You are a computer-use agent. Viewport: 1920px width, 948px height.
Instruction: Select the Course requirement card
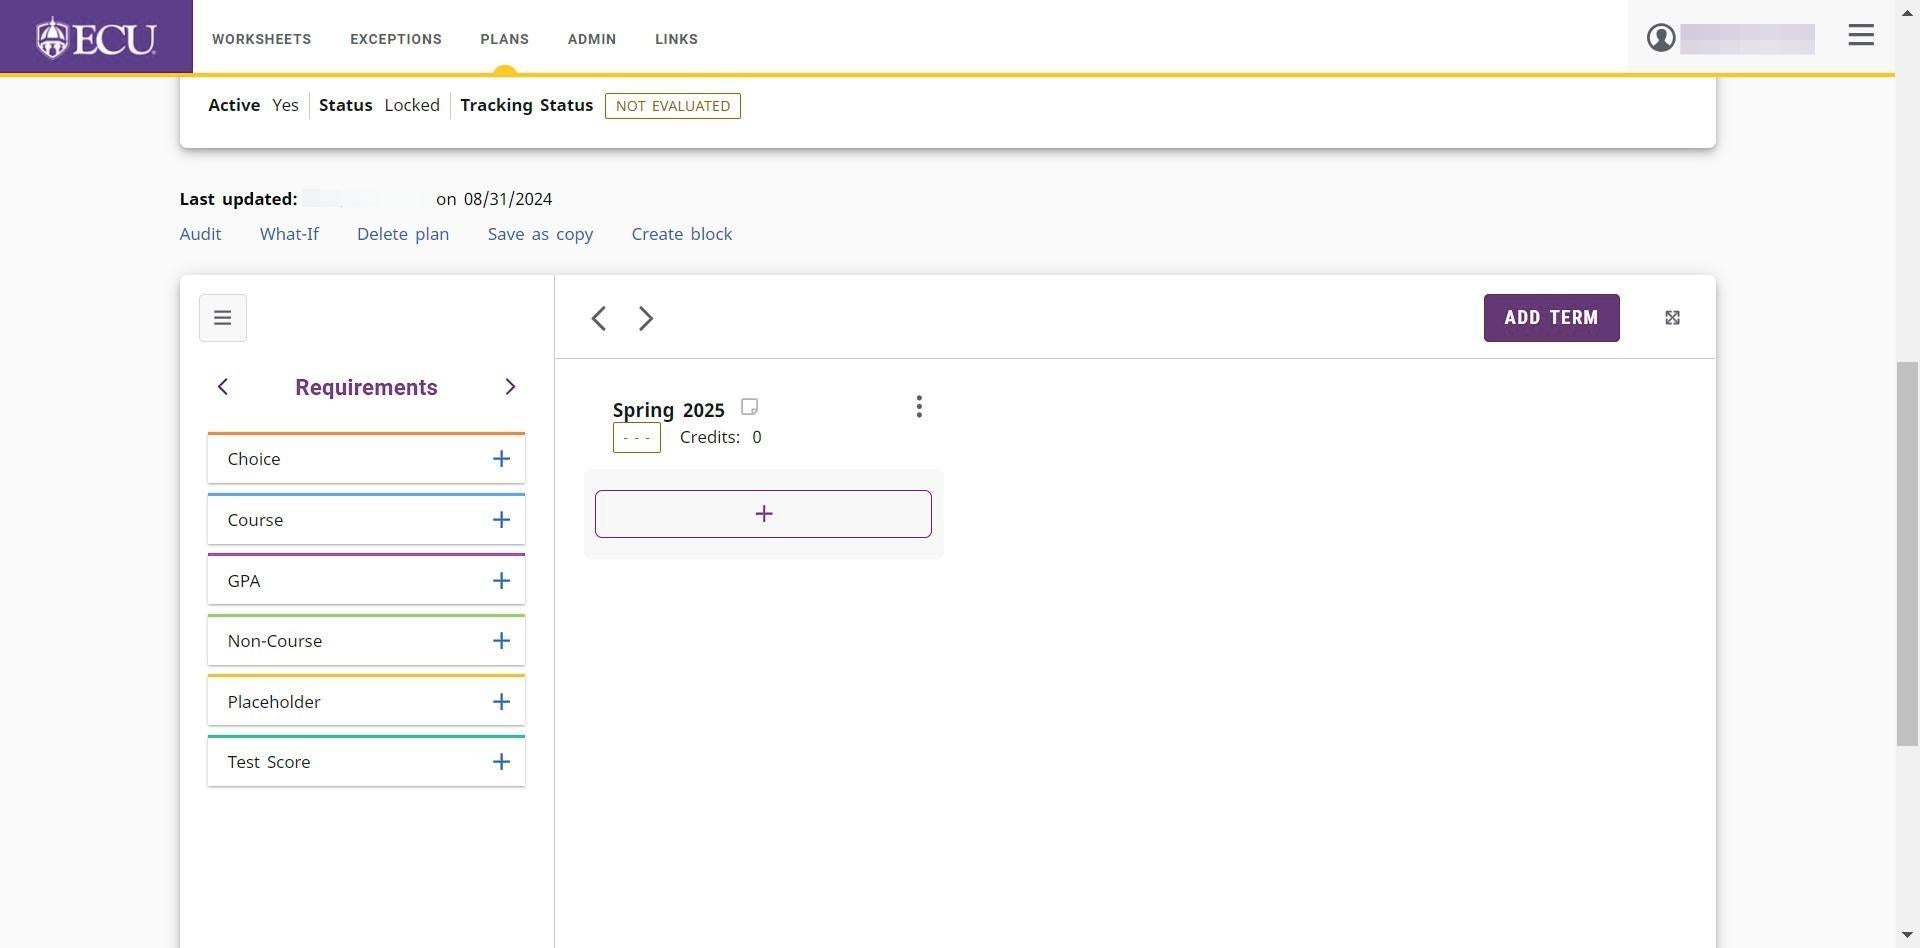tap(366, 520)
